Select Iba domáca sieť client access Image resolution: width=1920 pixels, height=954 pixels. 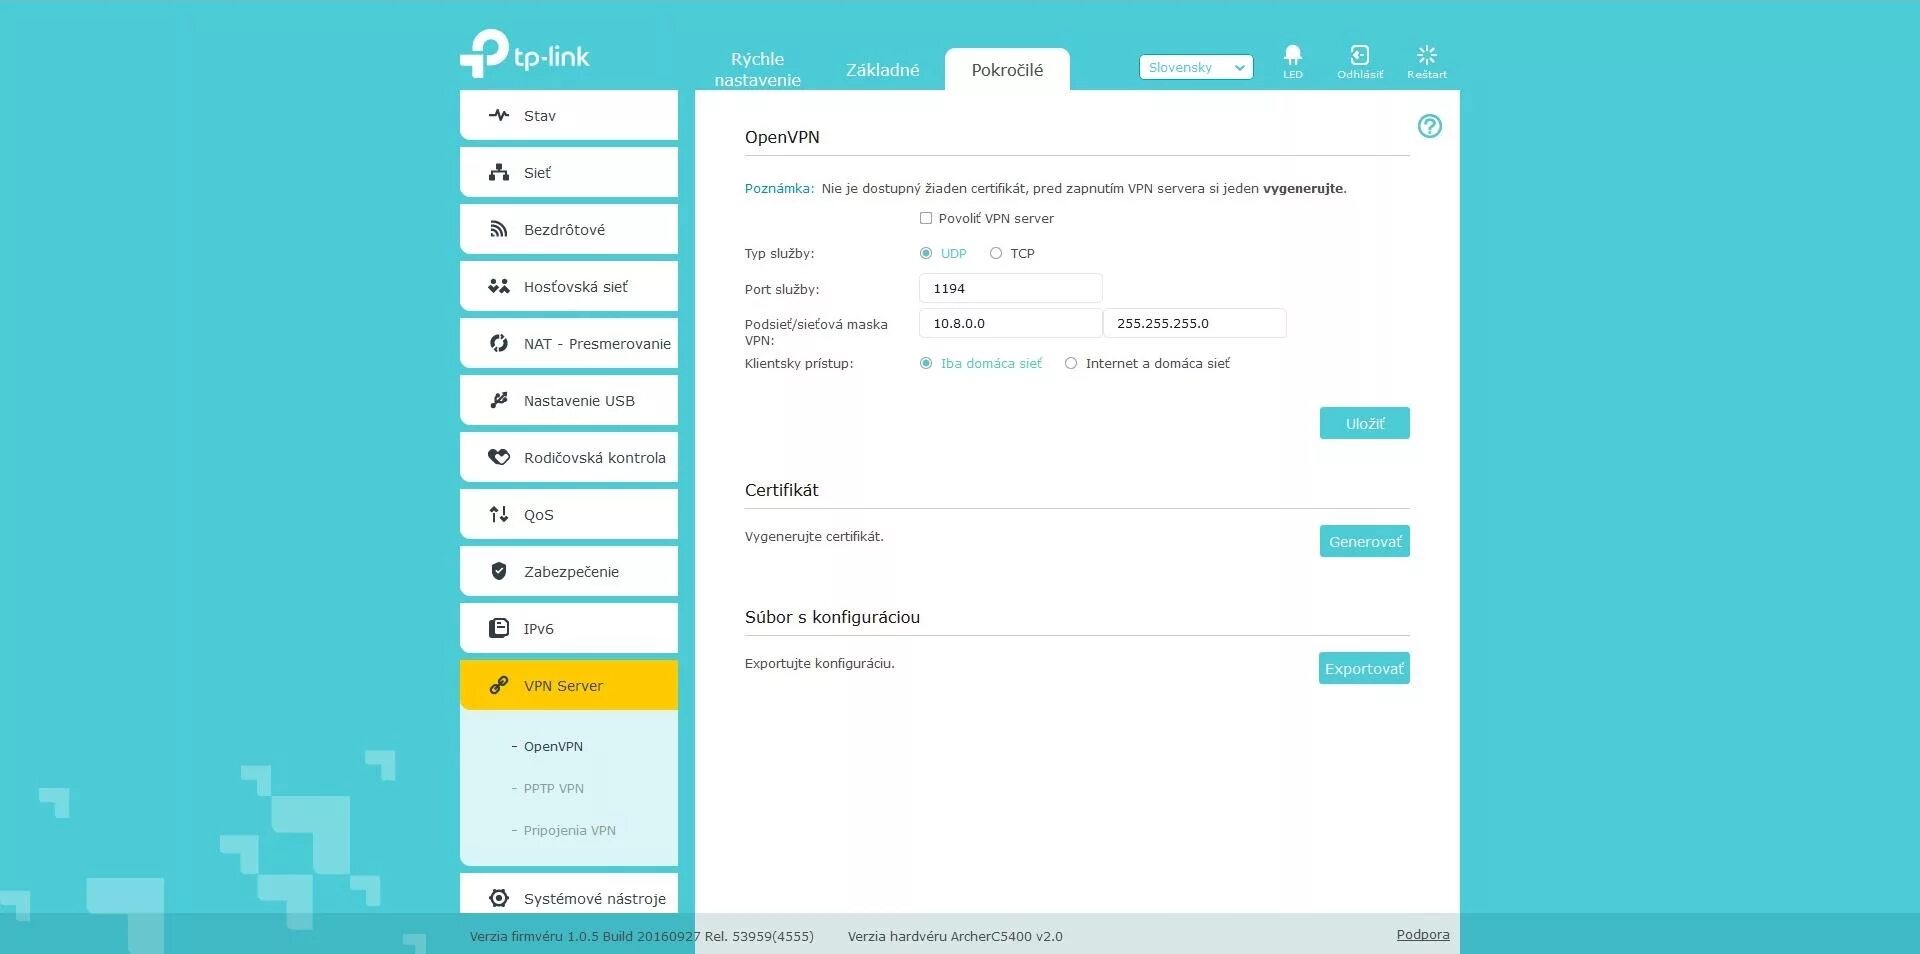[926, 363]
